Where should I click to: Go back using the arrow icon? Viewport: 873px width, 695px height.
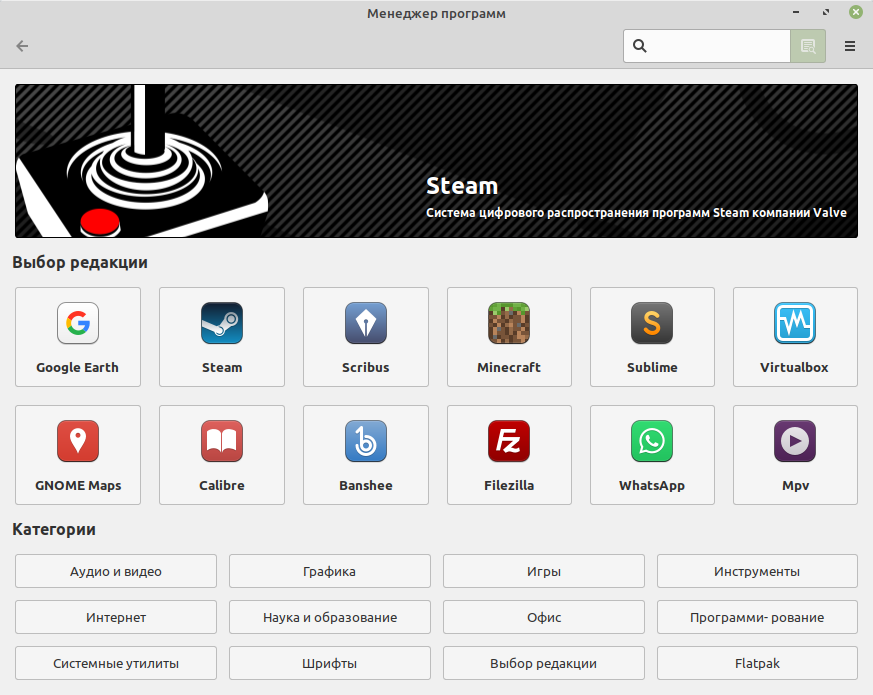[x=22, y=46]
